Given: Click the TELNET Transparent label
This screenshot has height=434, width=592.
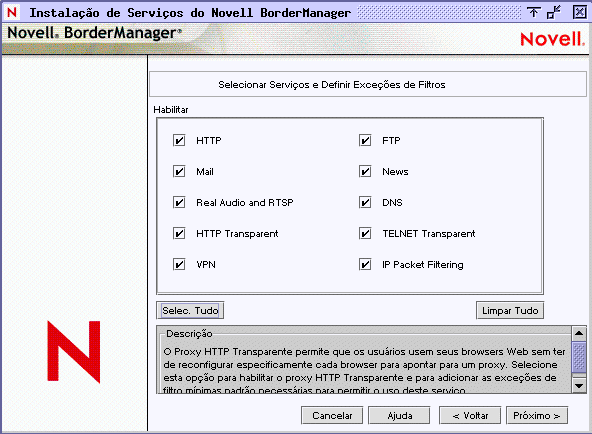Looking at the screenshot, I should (x=429, y=234).
